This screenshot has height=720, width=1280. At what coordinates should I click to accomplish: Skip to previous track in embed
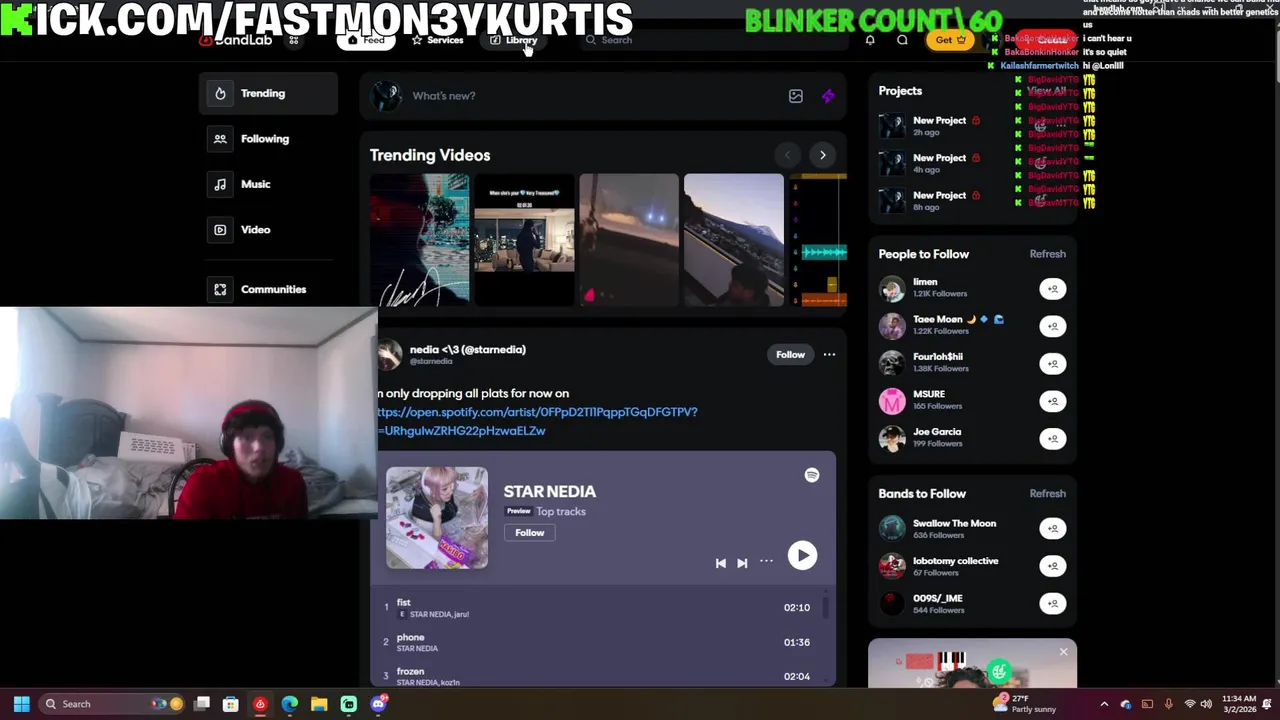tap(720, 563)
